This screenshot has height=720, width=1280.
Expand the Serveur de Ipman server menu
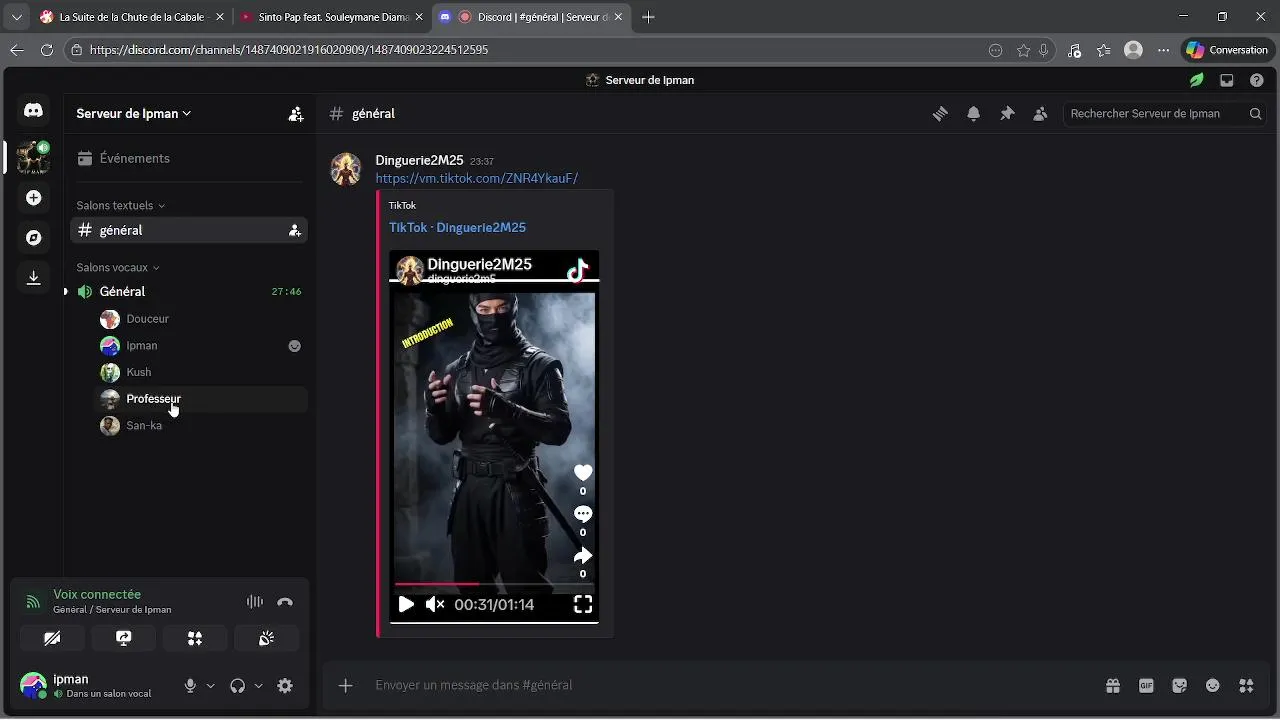[134, 114]
